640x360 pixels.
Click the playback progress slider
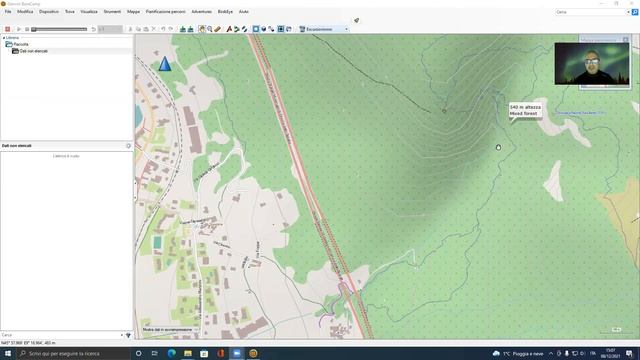(60, 29)
